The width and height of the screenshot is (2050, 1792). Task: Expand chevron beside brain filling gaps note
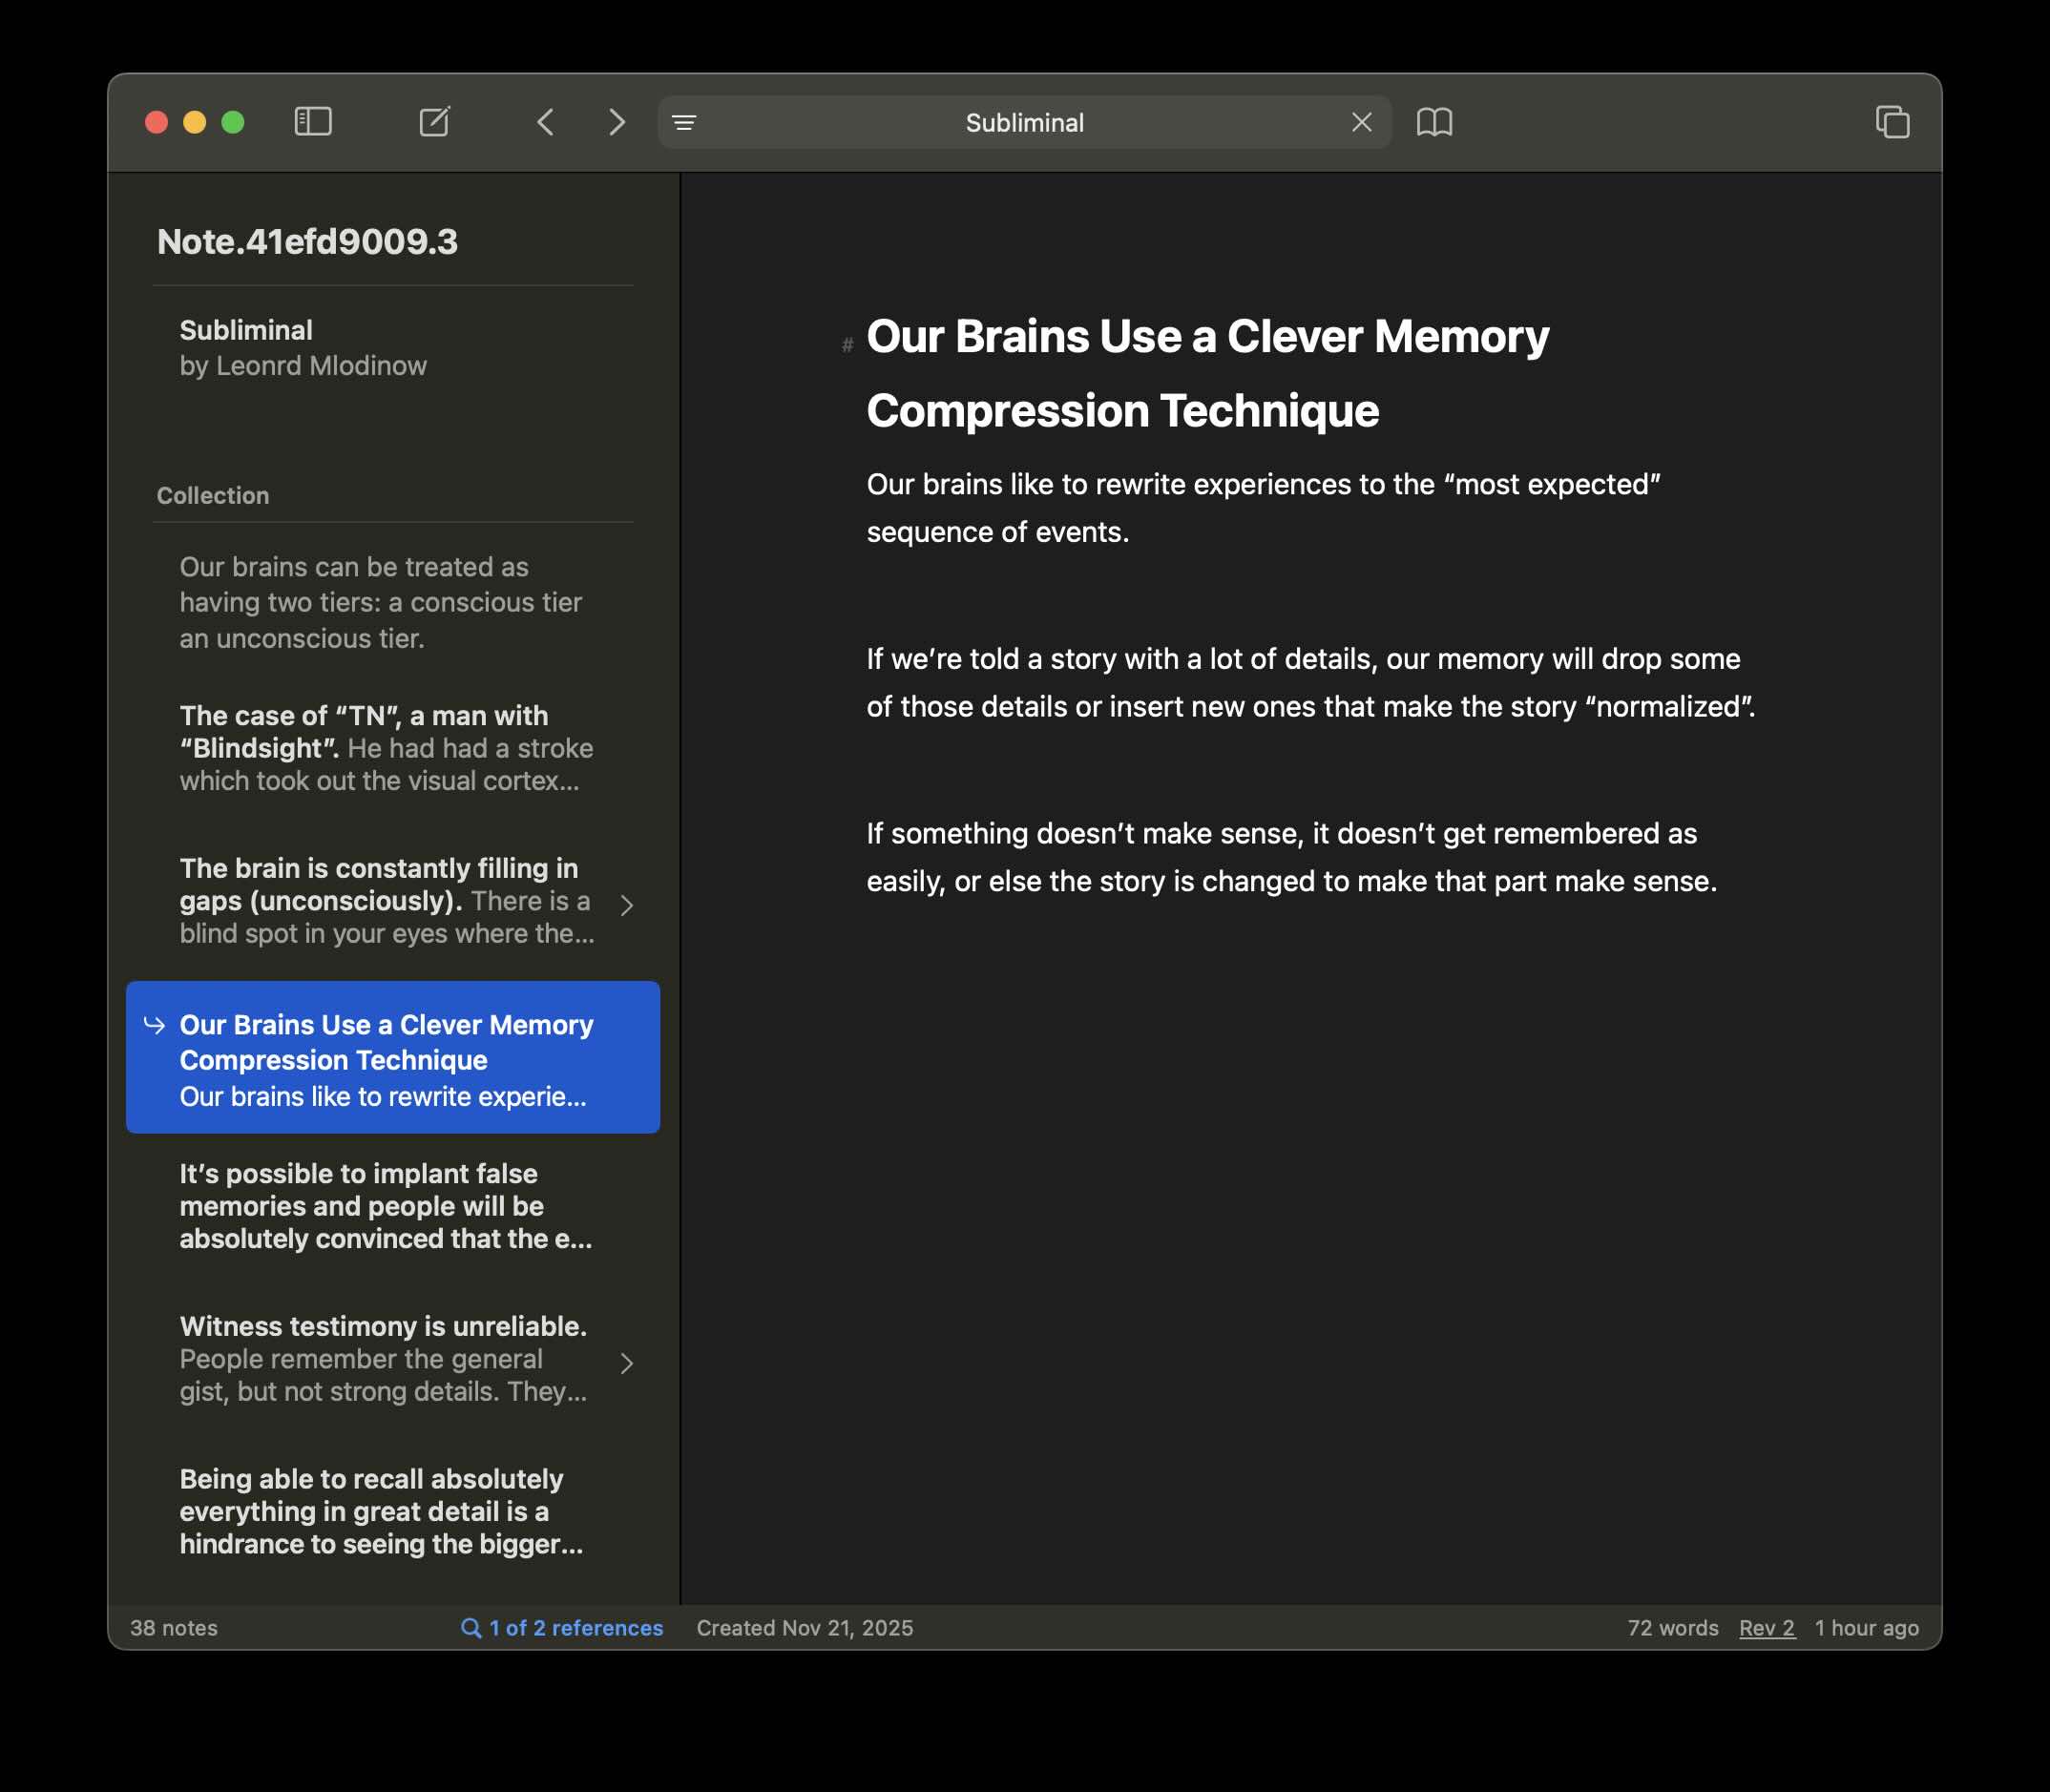click(x=627, y=905)
